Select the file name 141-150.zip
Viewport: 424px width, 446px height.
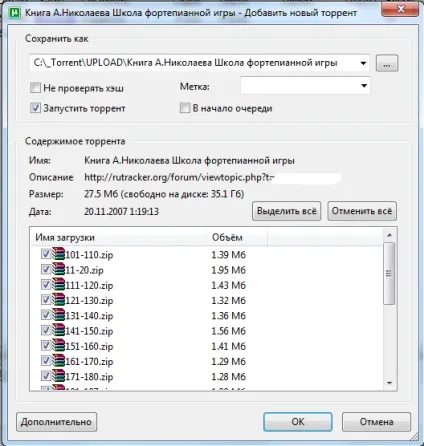89,331
